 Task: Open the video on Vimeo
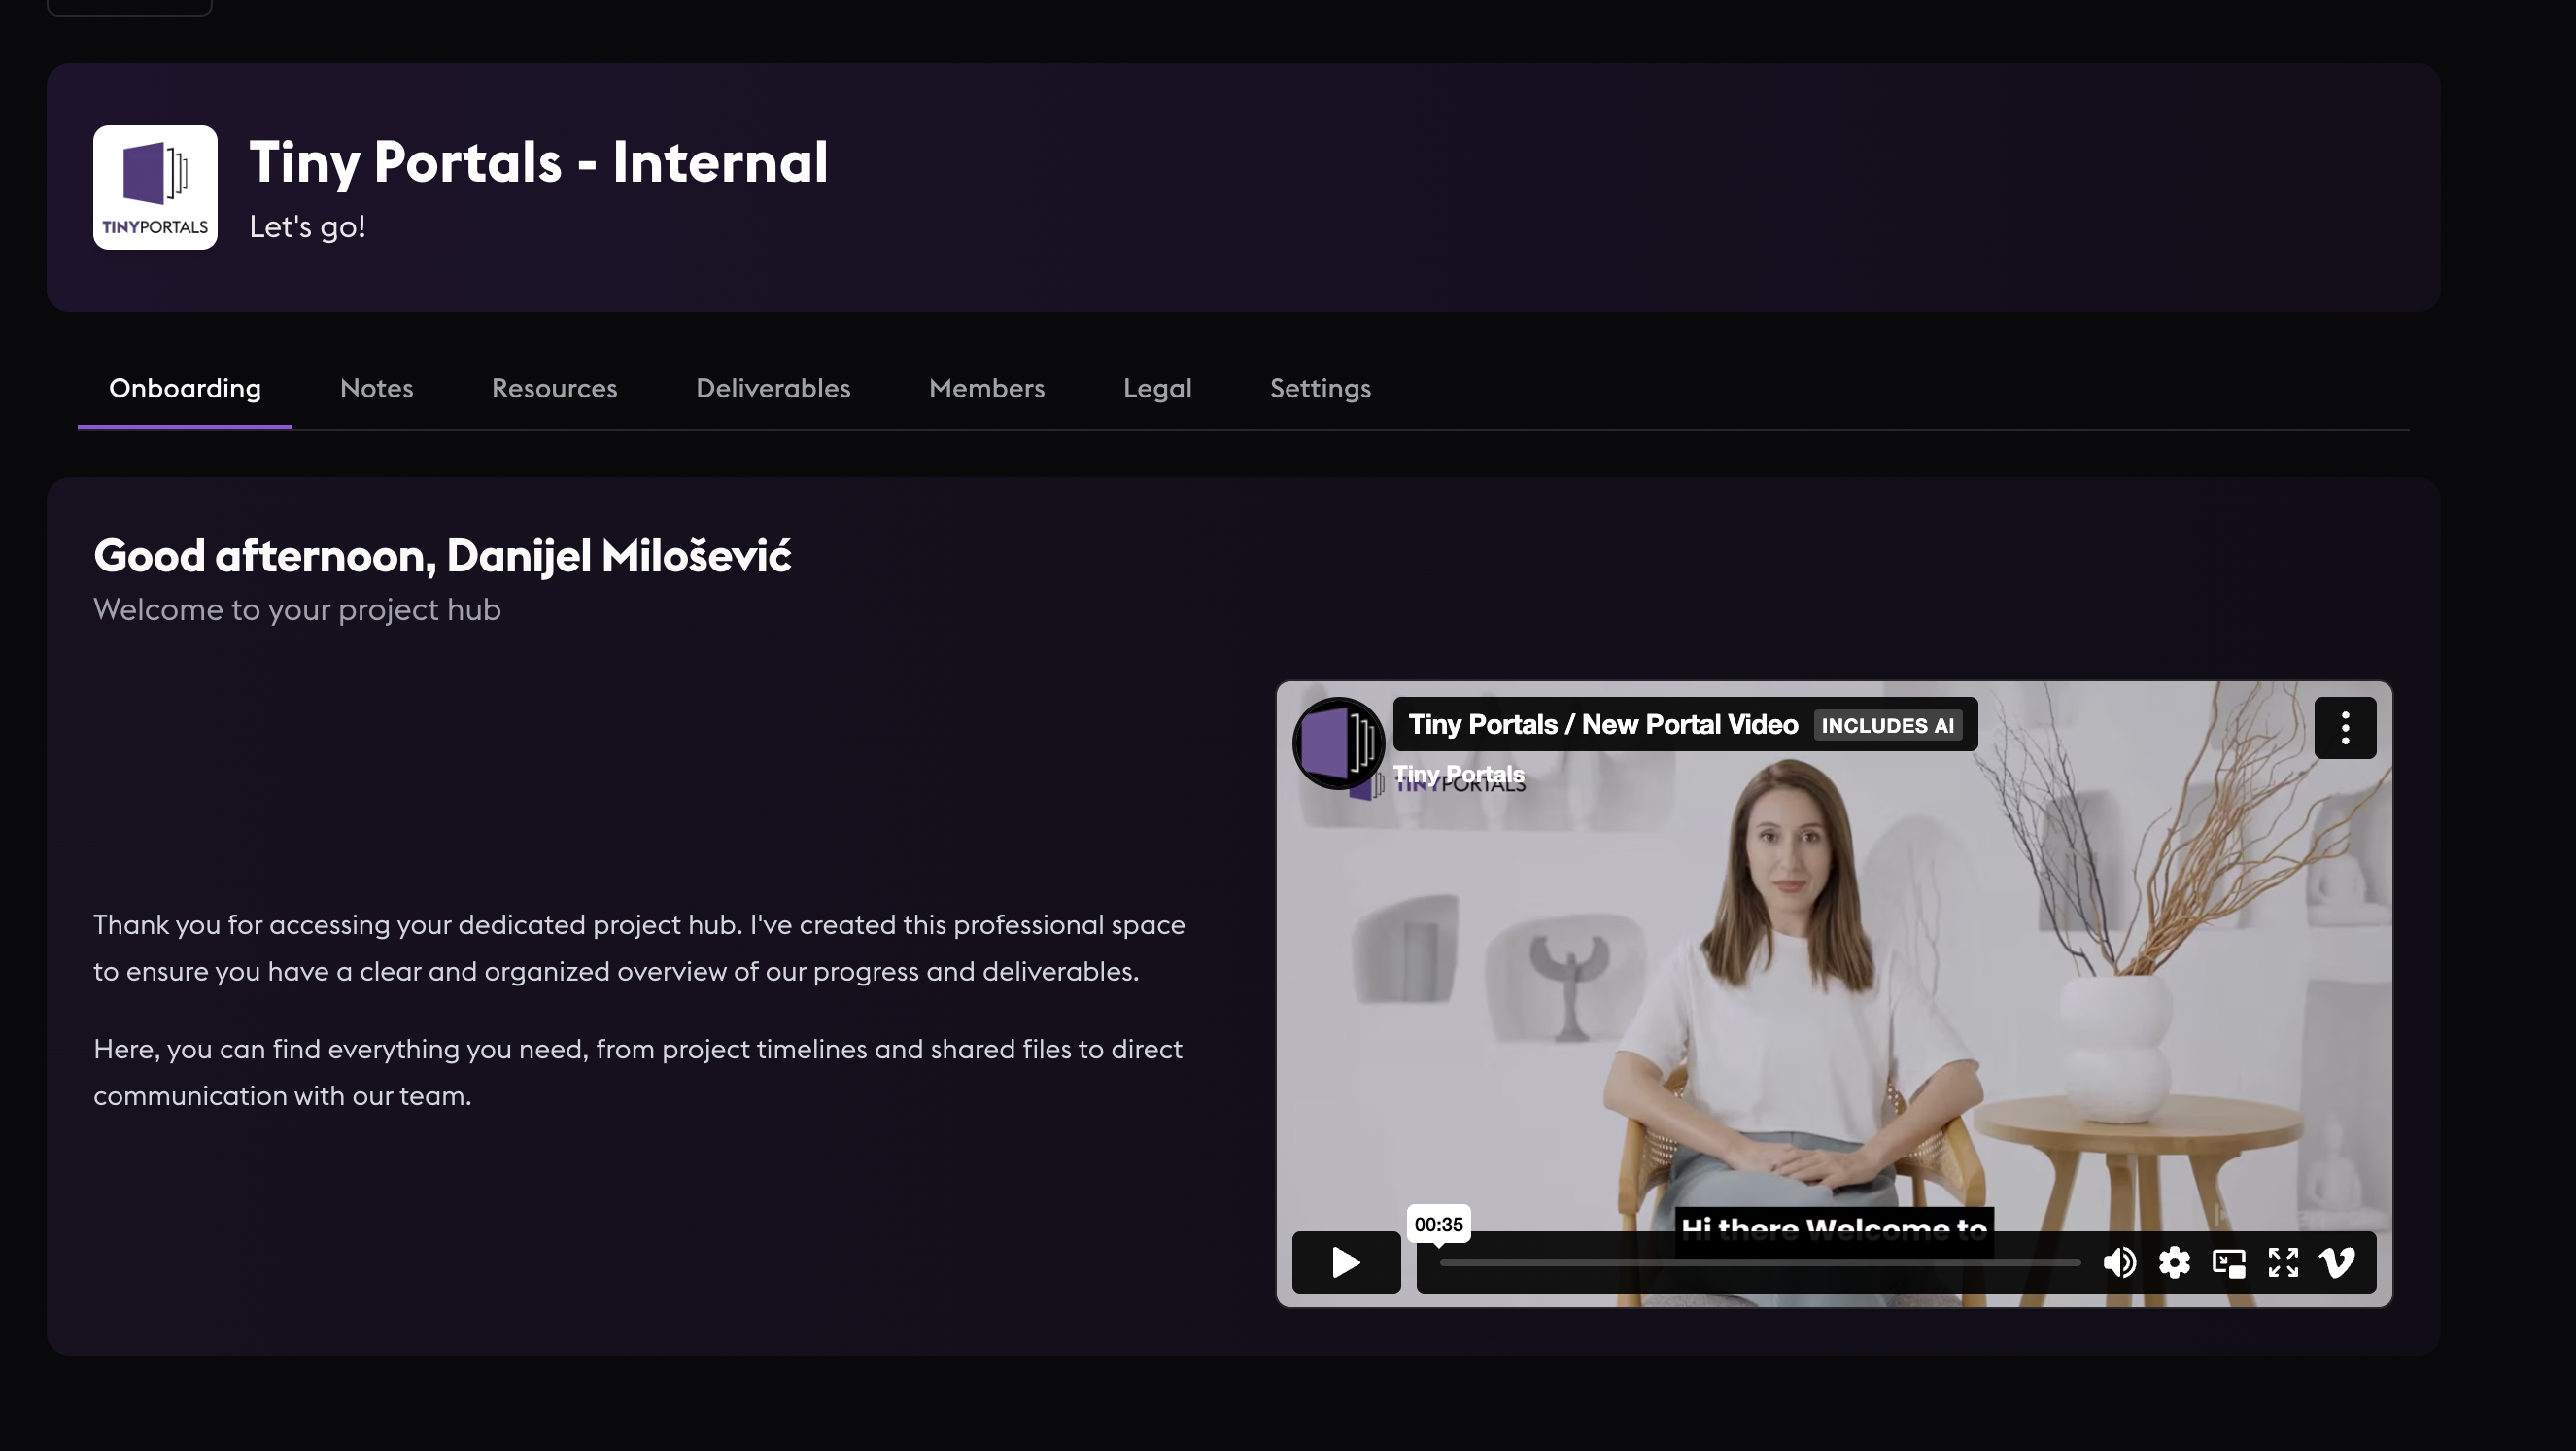pyautogui.click(x=2337, y=1262)
